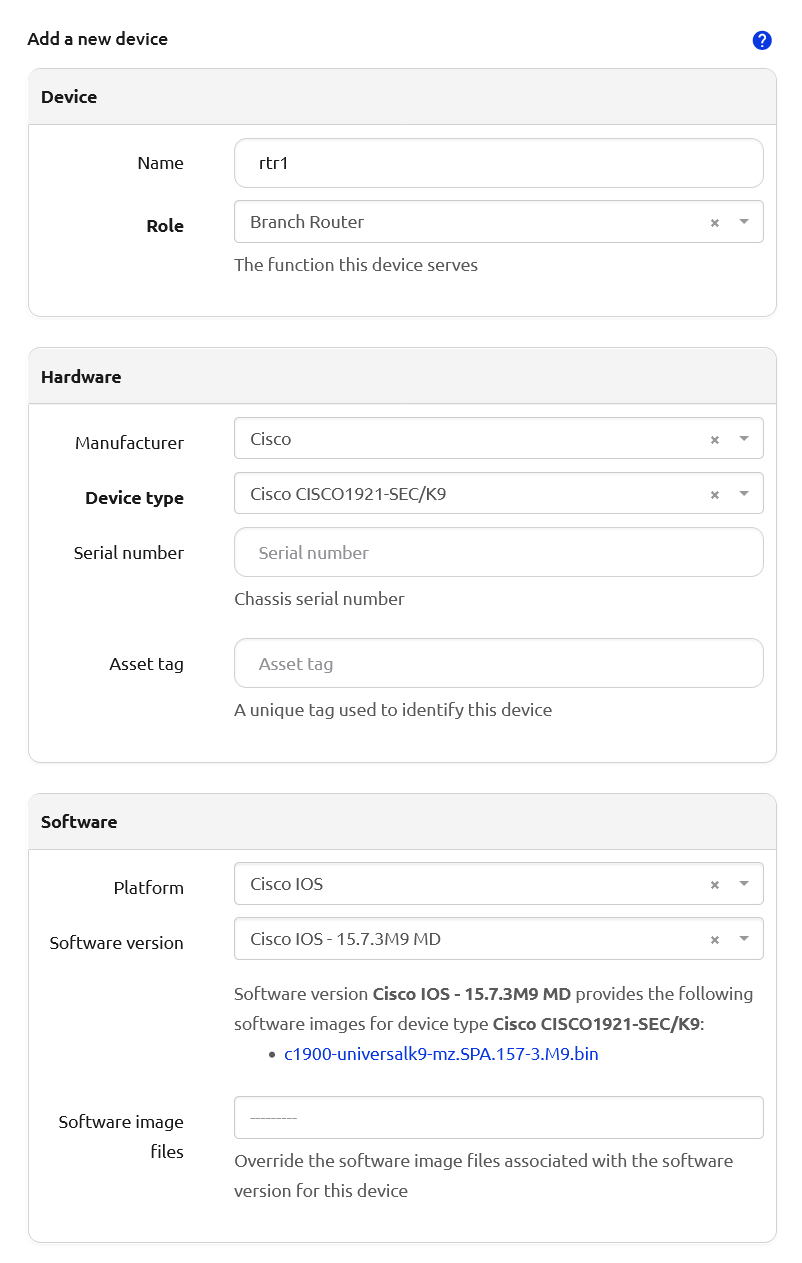Clear the Cisco manufacturer selection
This screenshot has width=802, height=1263.
pyautogui.click(x=714, y=438)
